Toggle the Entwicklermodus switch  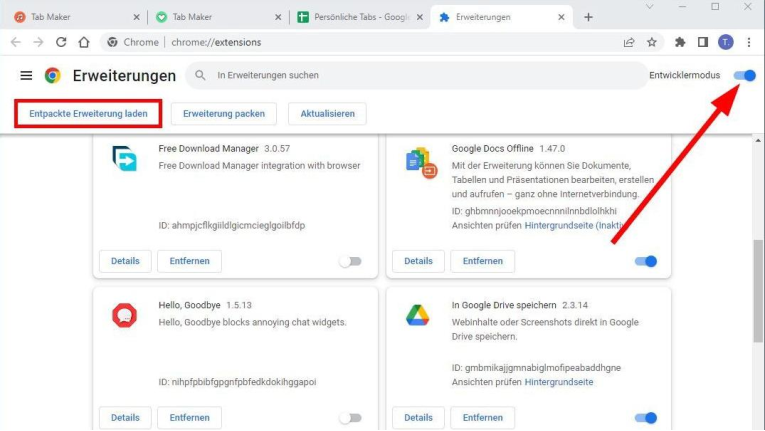click(745, 76)
